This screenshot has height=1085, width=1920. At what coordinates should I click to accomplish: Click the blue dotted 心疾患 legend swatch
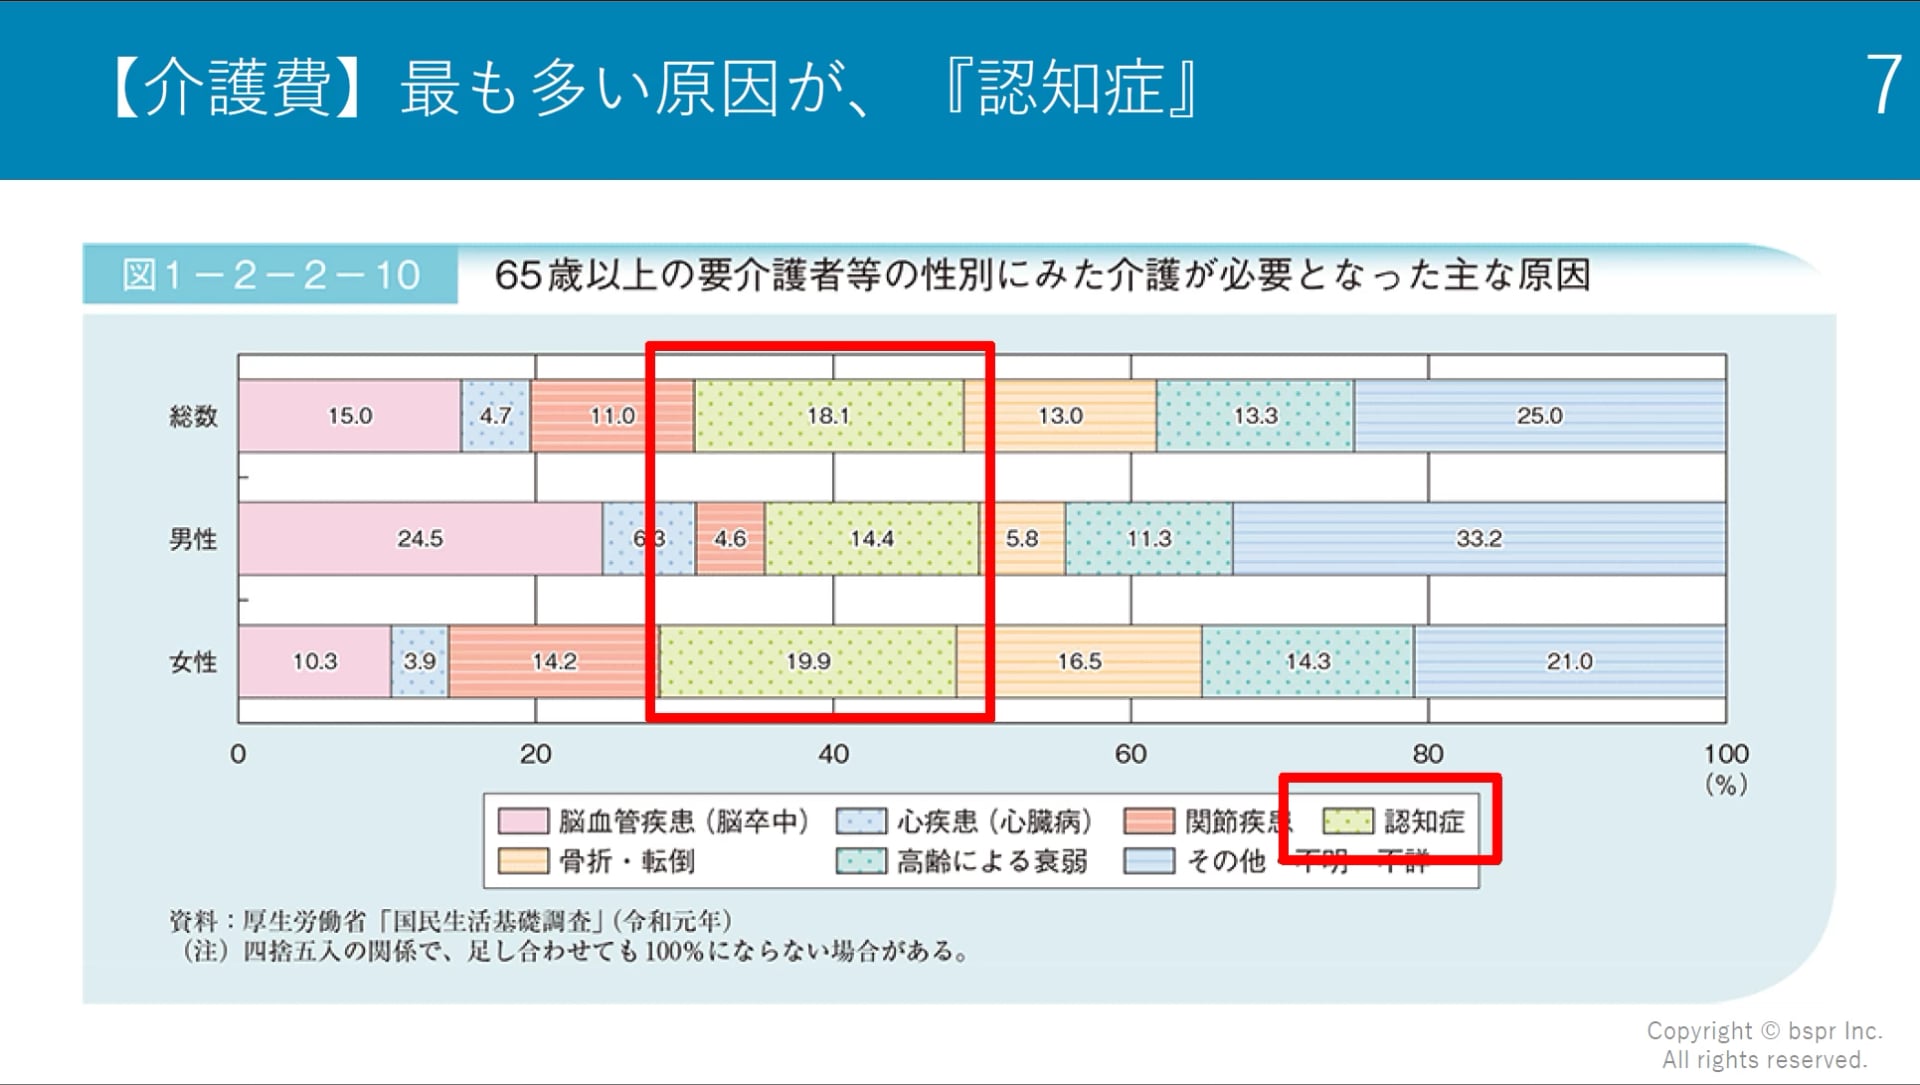(x=860, y=821)
